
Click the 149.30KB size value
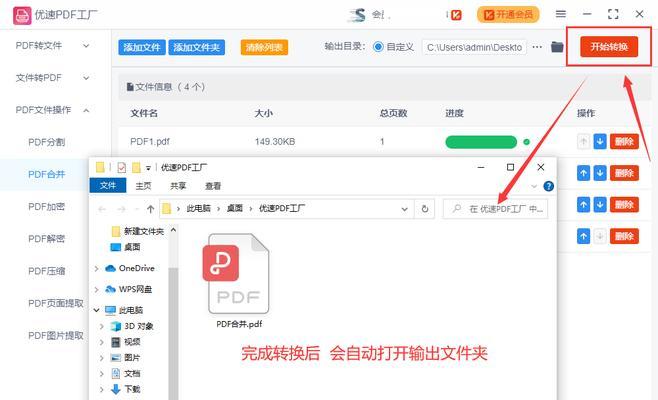coord(275,141)
